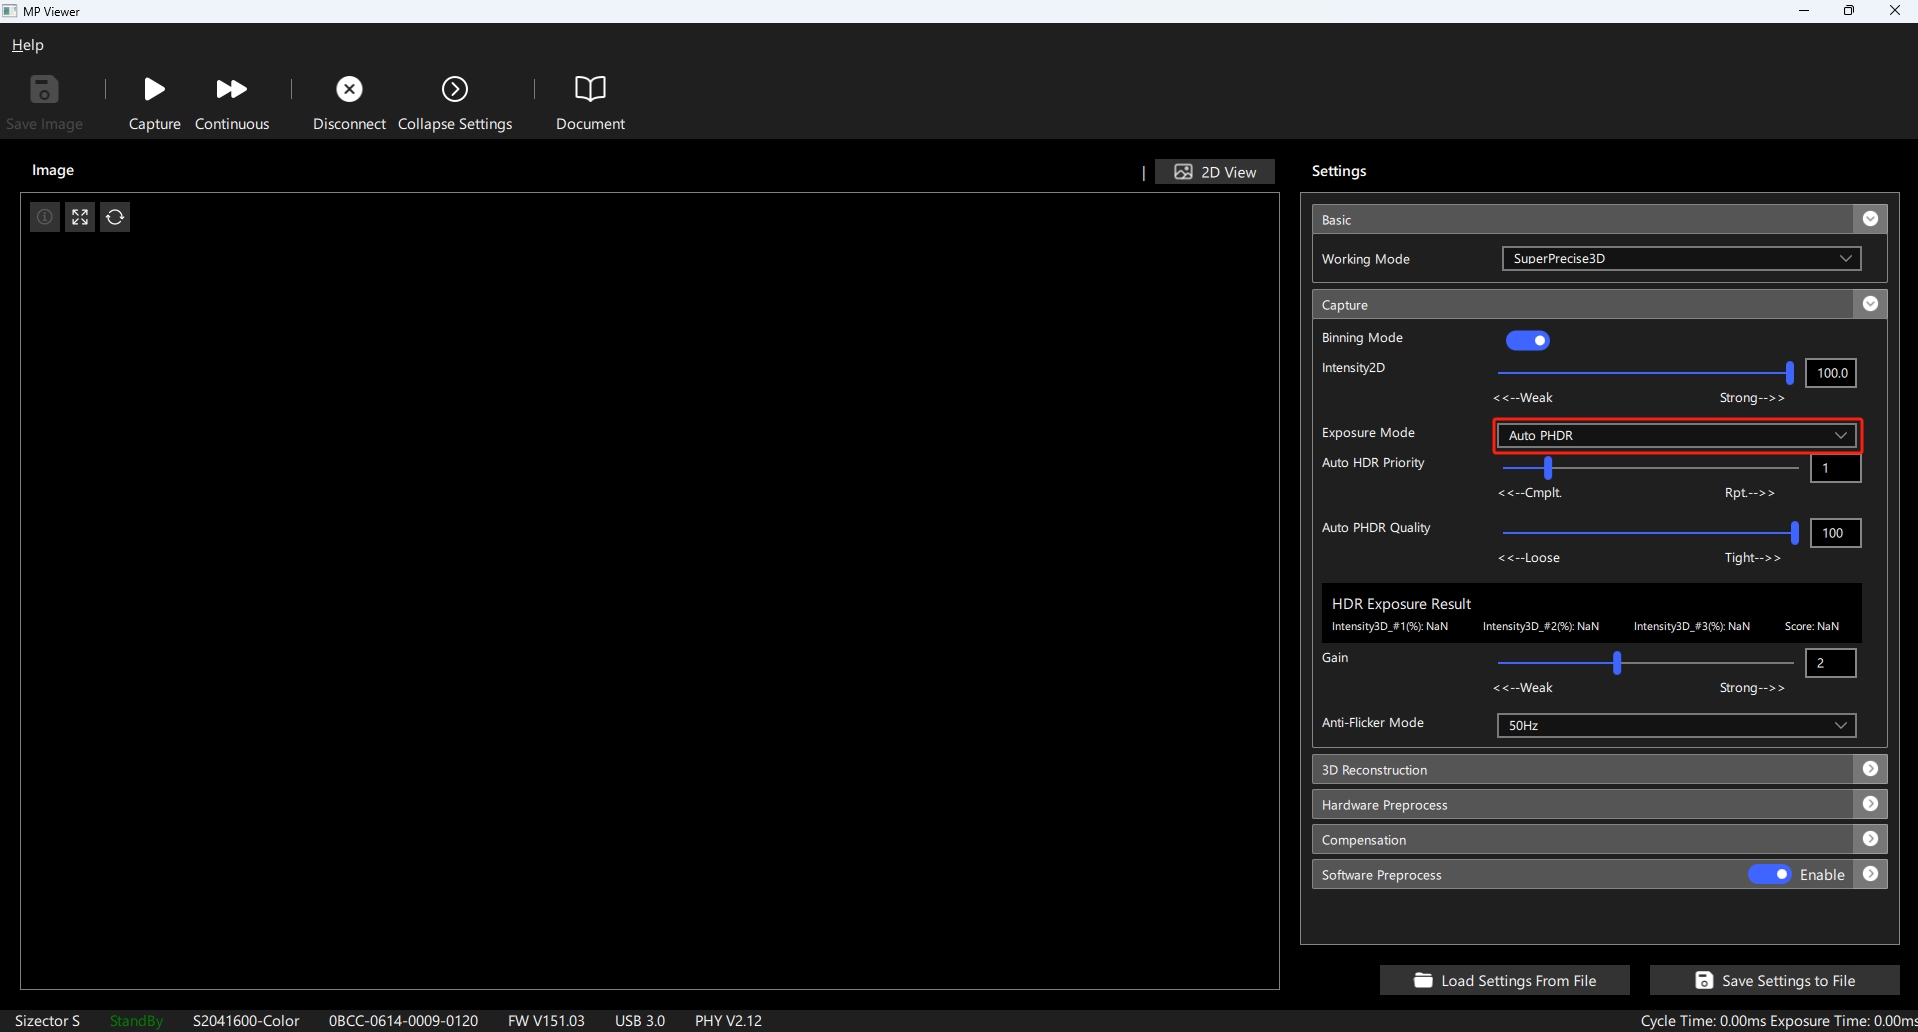1918x1032 pixels.
Task: Disconnect the camera device
Action: click(349, 102)
